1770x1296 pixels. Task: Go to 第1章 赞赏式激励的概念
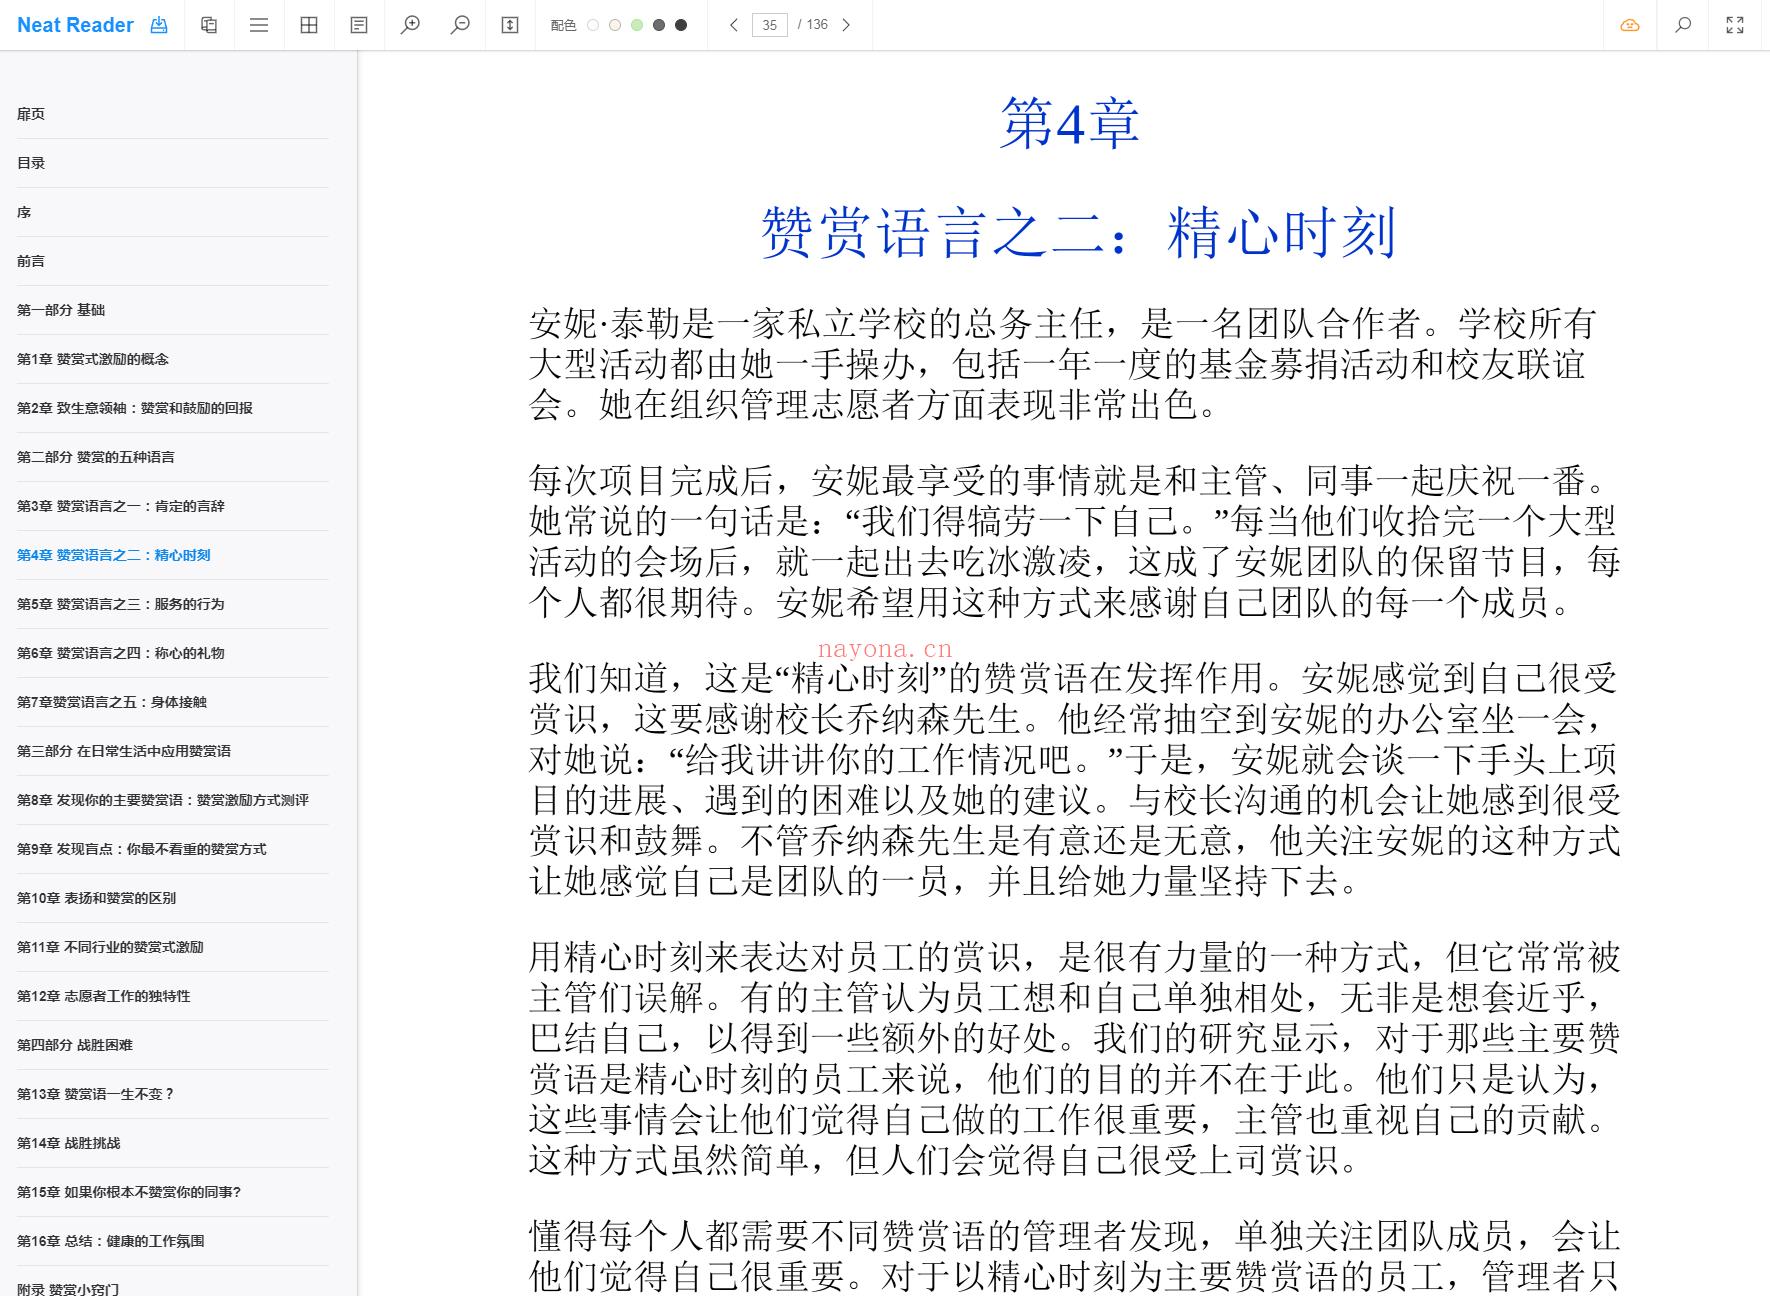pyautogui.click(x=93, y=359)
